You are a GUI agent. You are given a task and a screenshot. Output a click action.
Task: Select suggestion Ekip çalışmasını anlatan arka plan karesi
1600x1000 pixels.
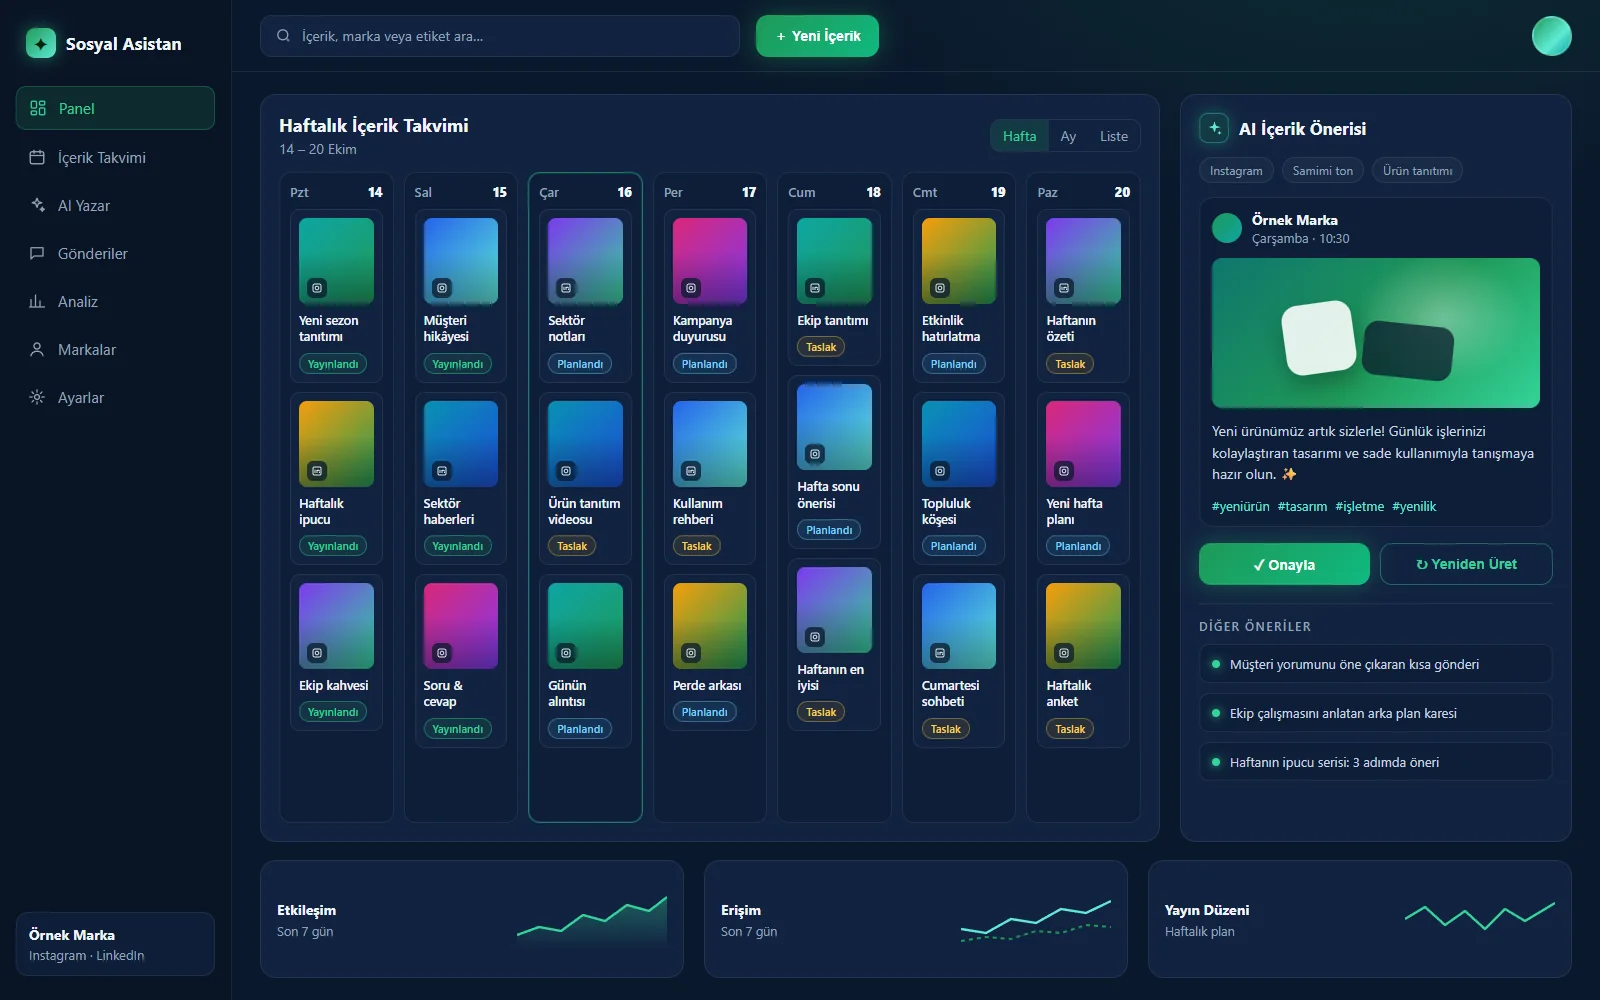1375,713
